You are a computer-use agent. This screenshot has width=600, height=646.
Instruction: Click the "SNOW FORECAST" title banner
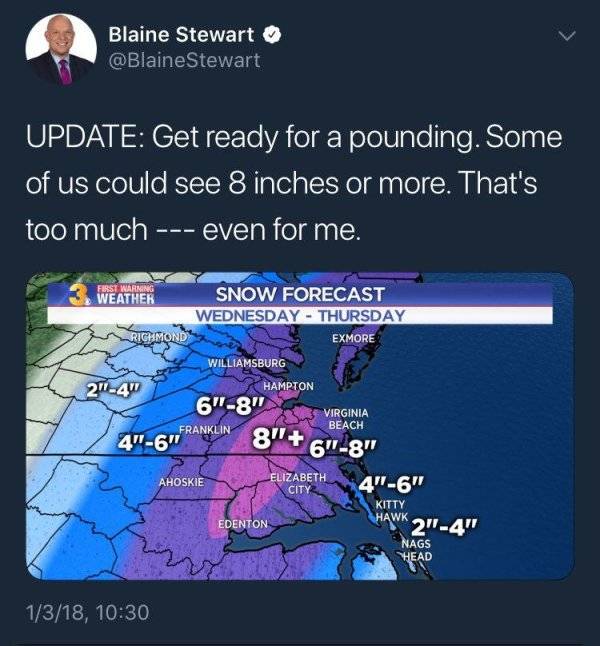tap(300, 294)
